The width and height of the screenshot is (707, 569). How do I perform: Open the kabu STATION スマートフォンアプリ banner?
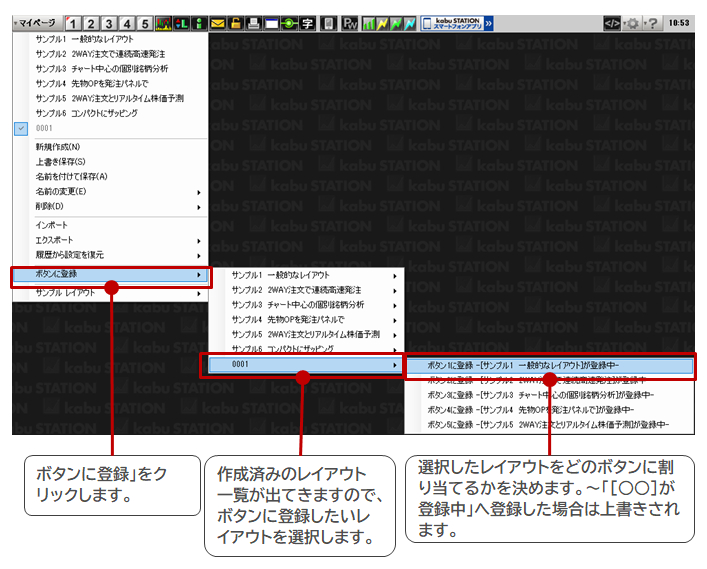(452, 23)
